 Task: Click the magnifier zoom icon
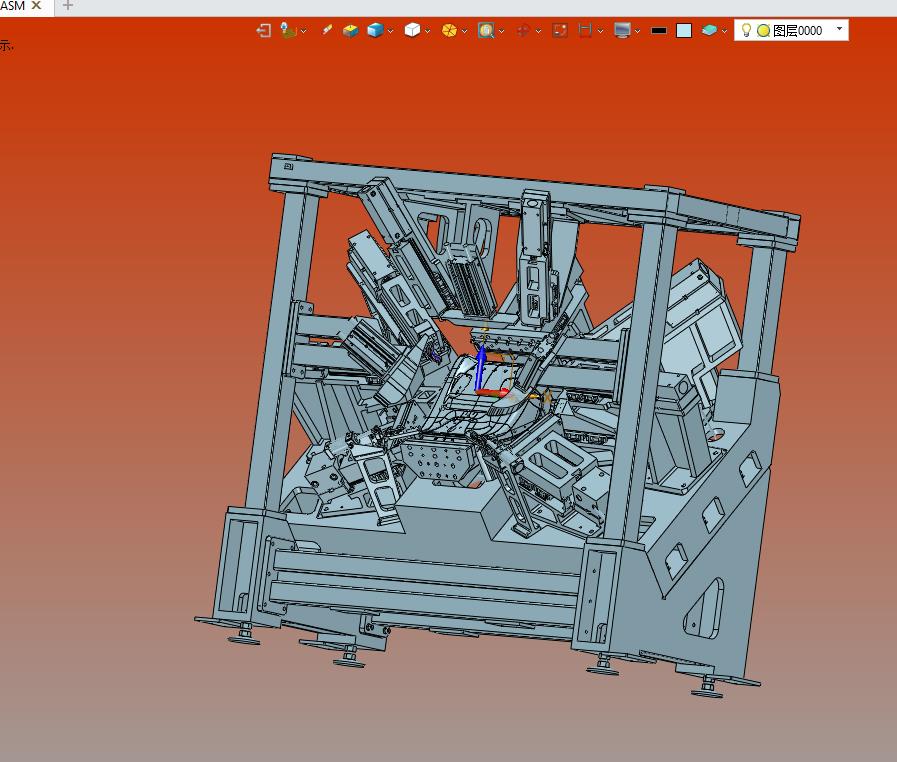click(x=486, y=30)
